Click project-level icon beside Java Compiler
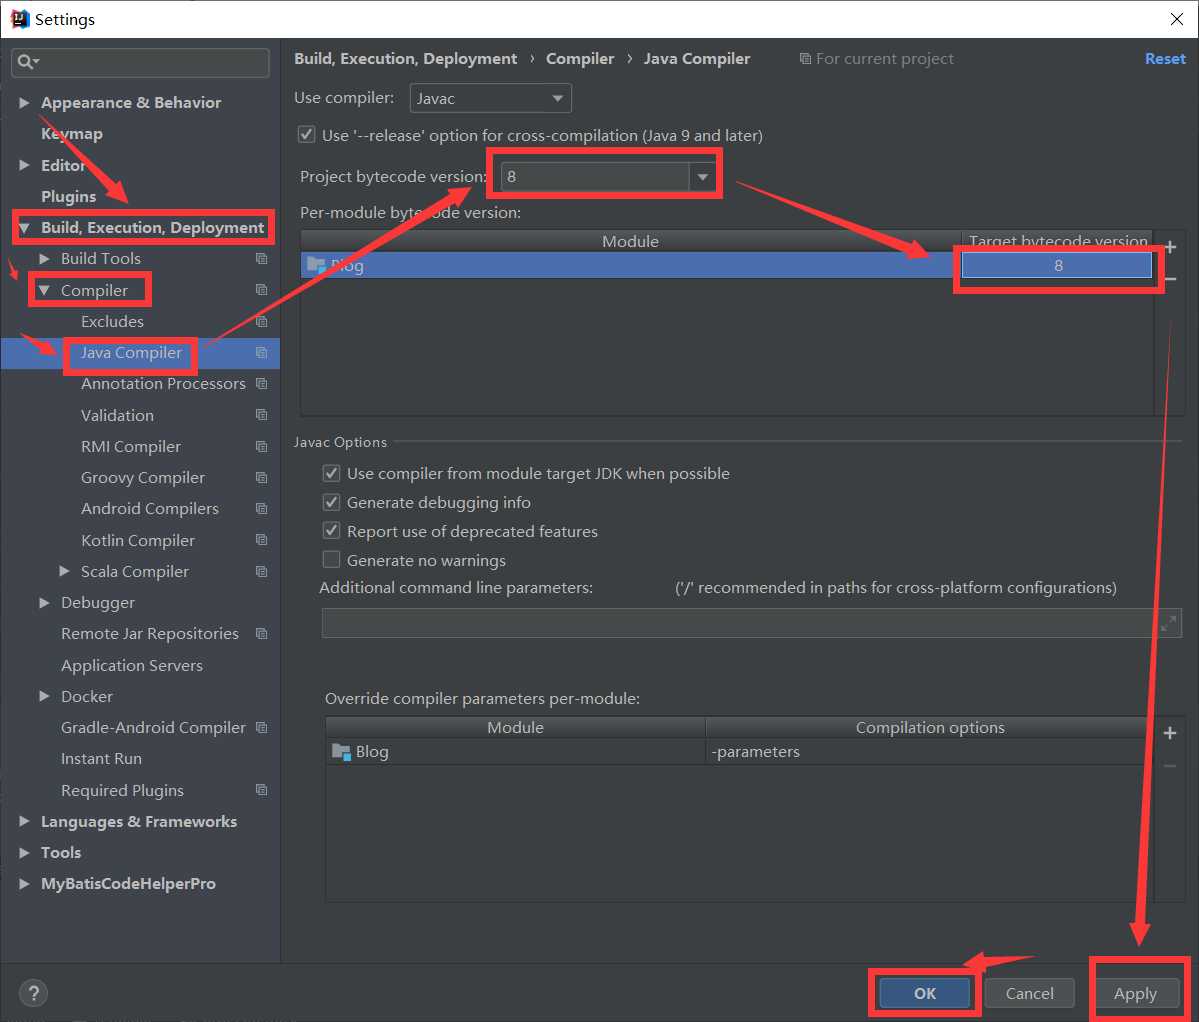 [262, 352]
